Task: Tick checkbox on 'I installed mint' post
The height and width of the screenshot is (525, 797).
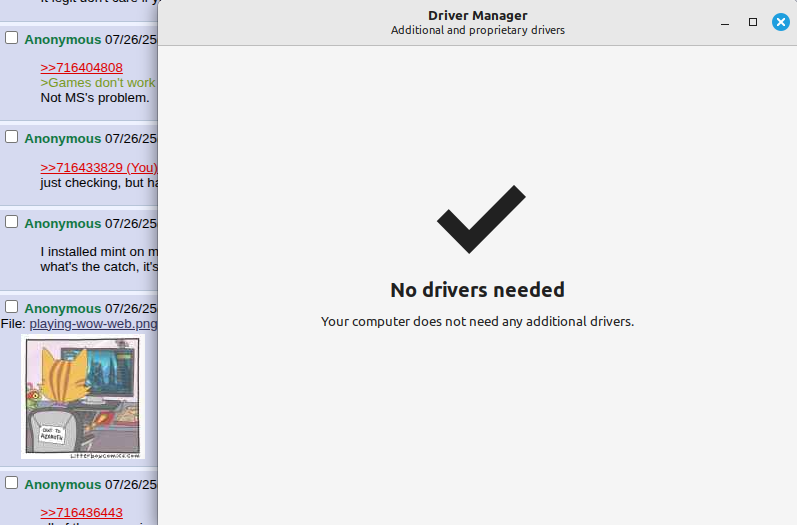Action: click(12, 222)
